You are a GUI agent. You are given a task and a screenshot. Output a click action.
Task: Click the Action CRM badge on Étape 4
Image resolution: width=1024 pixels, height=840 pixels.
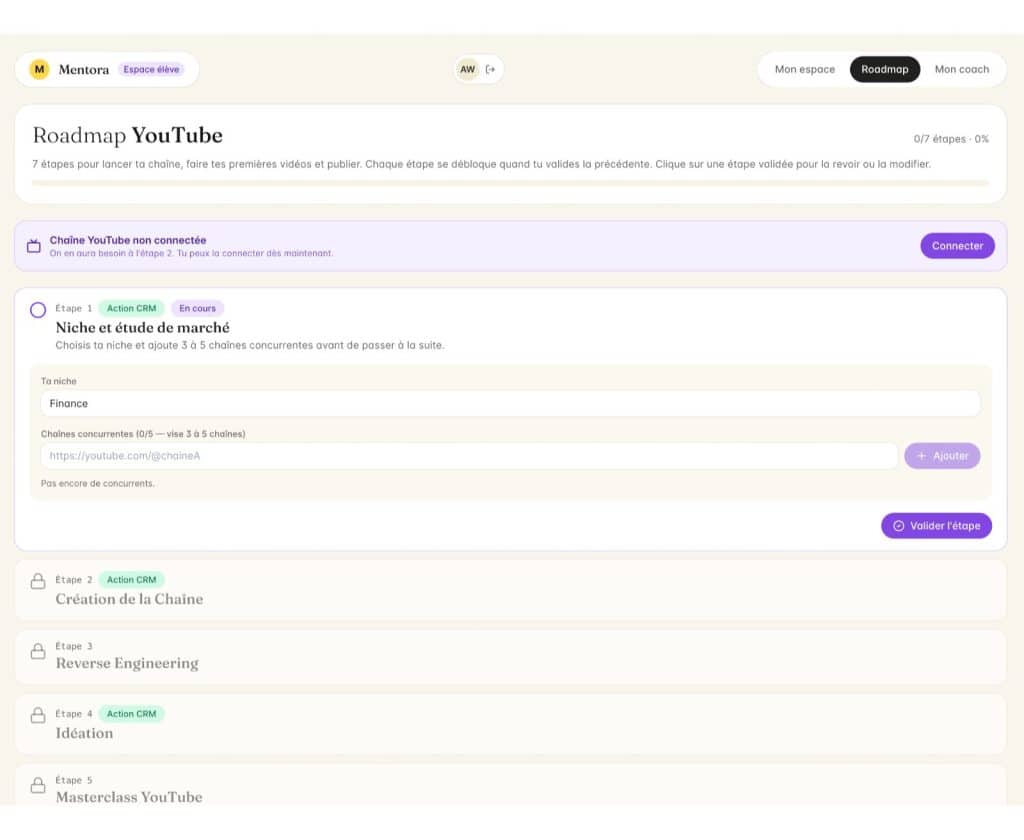[x=131, y=714]
